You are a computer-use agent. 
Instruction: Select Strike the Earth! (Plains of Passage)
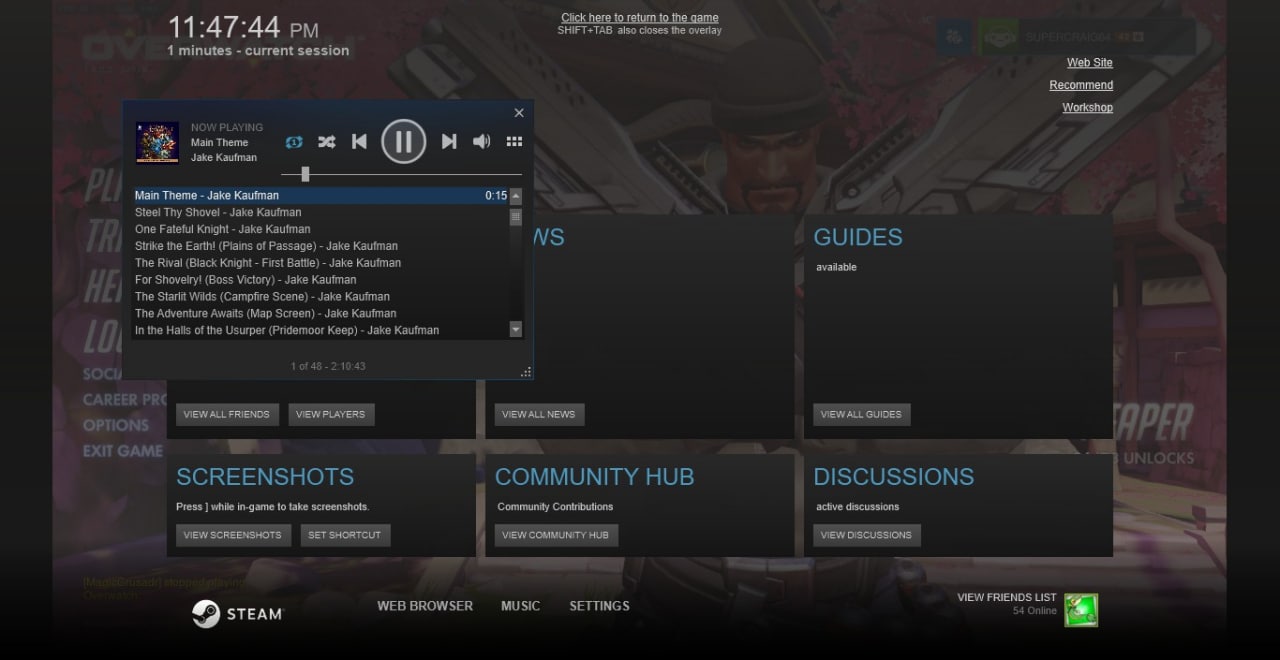click(x=321, y=246)
